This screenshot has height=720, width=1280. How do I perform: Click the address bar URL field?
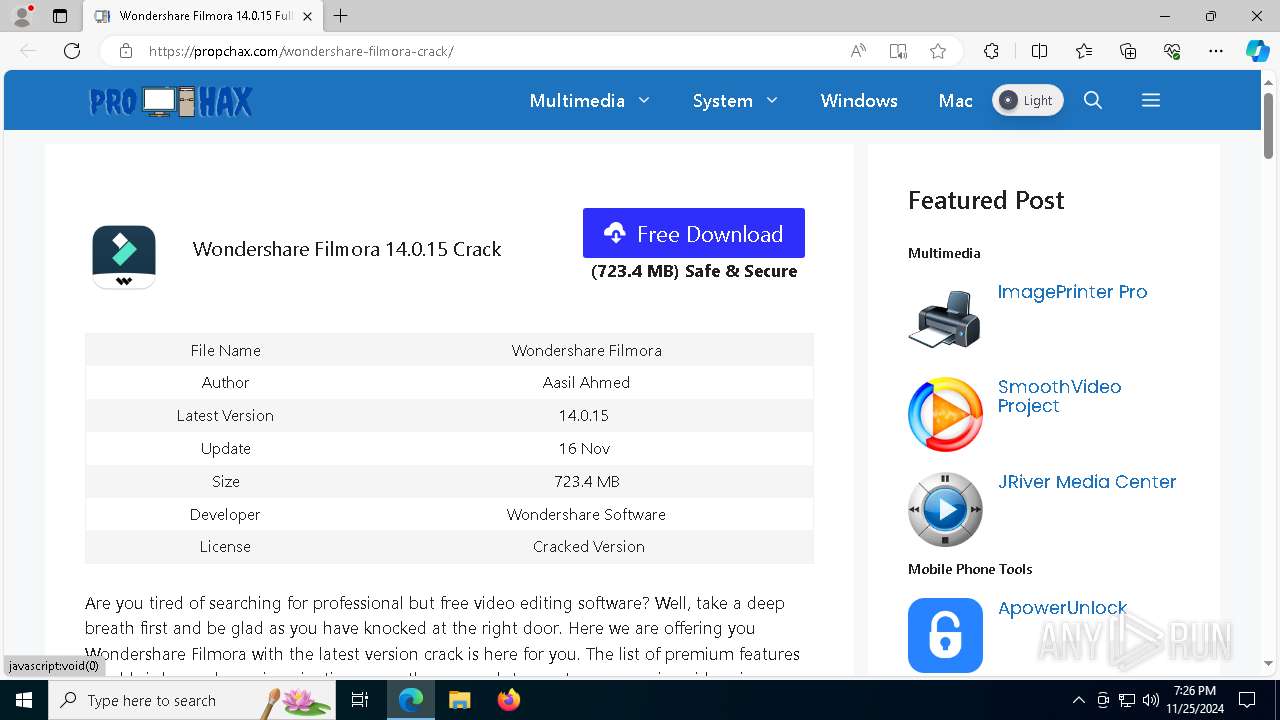(x=492, y=51)
